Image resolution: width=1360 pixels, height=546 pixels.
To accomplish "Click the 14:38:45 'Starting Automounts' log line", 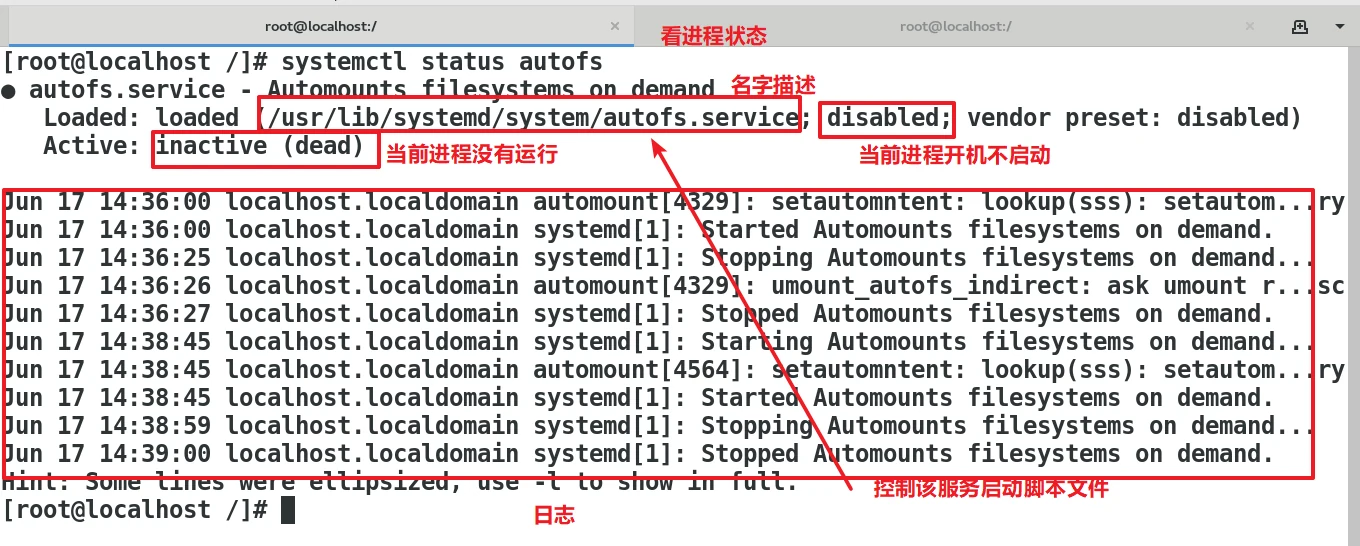I will pyautogui.click(x=659, y=342).
